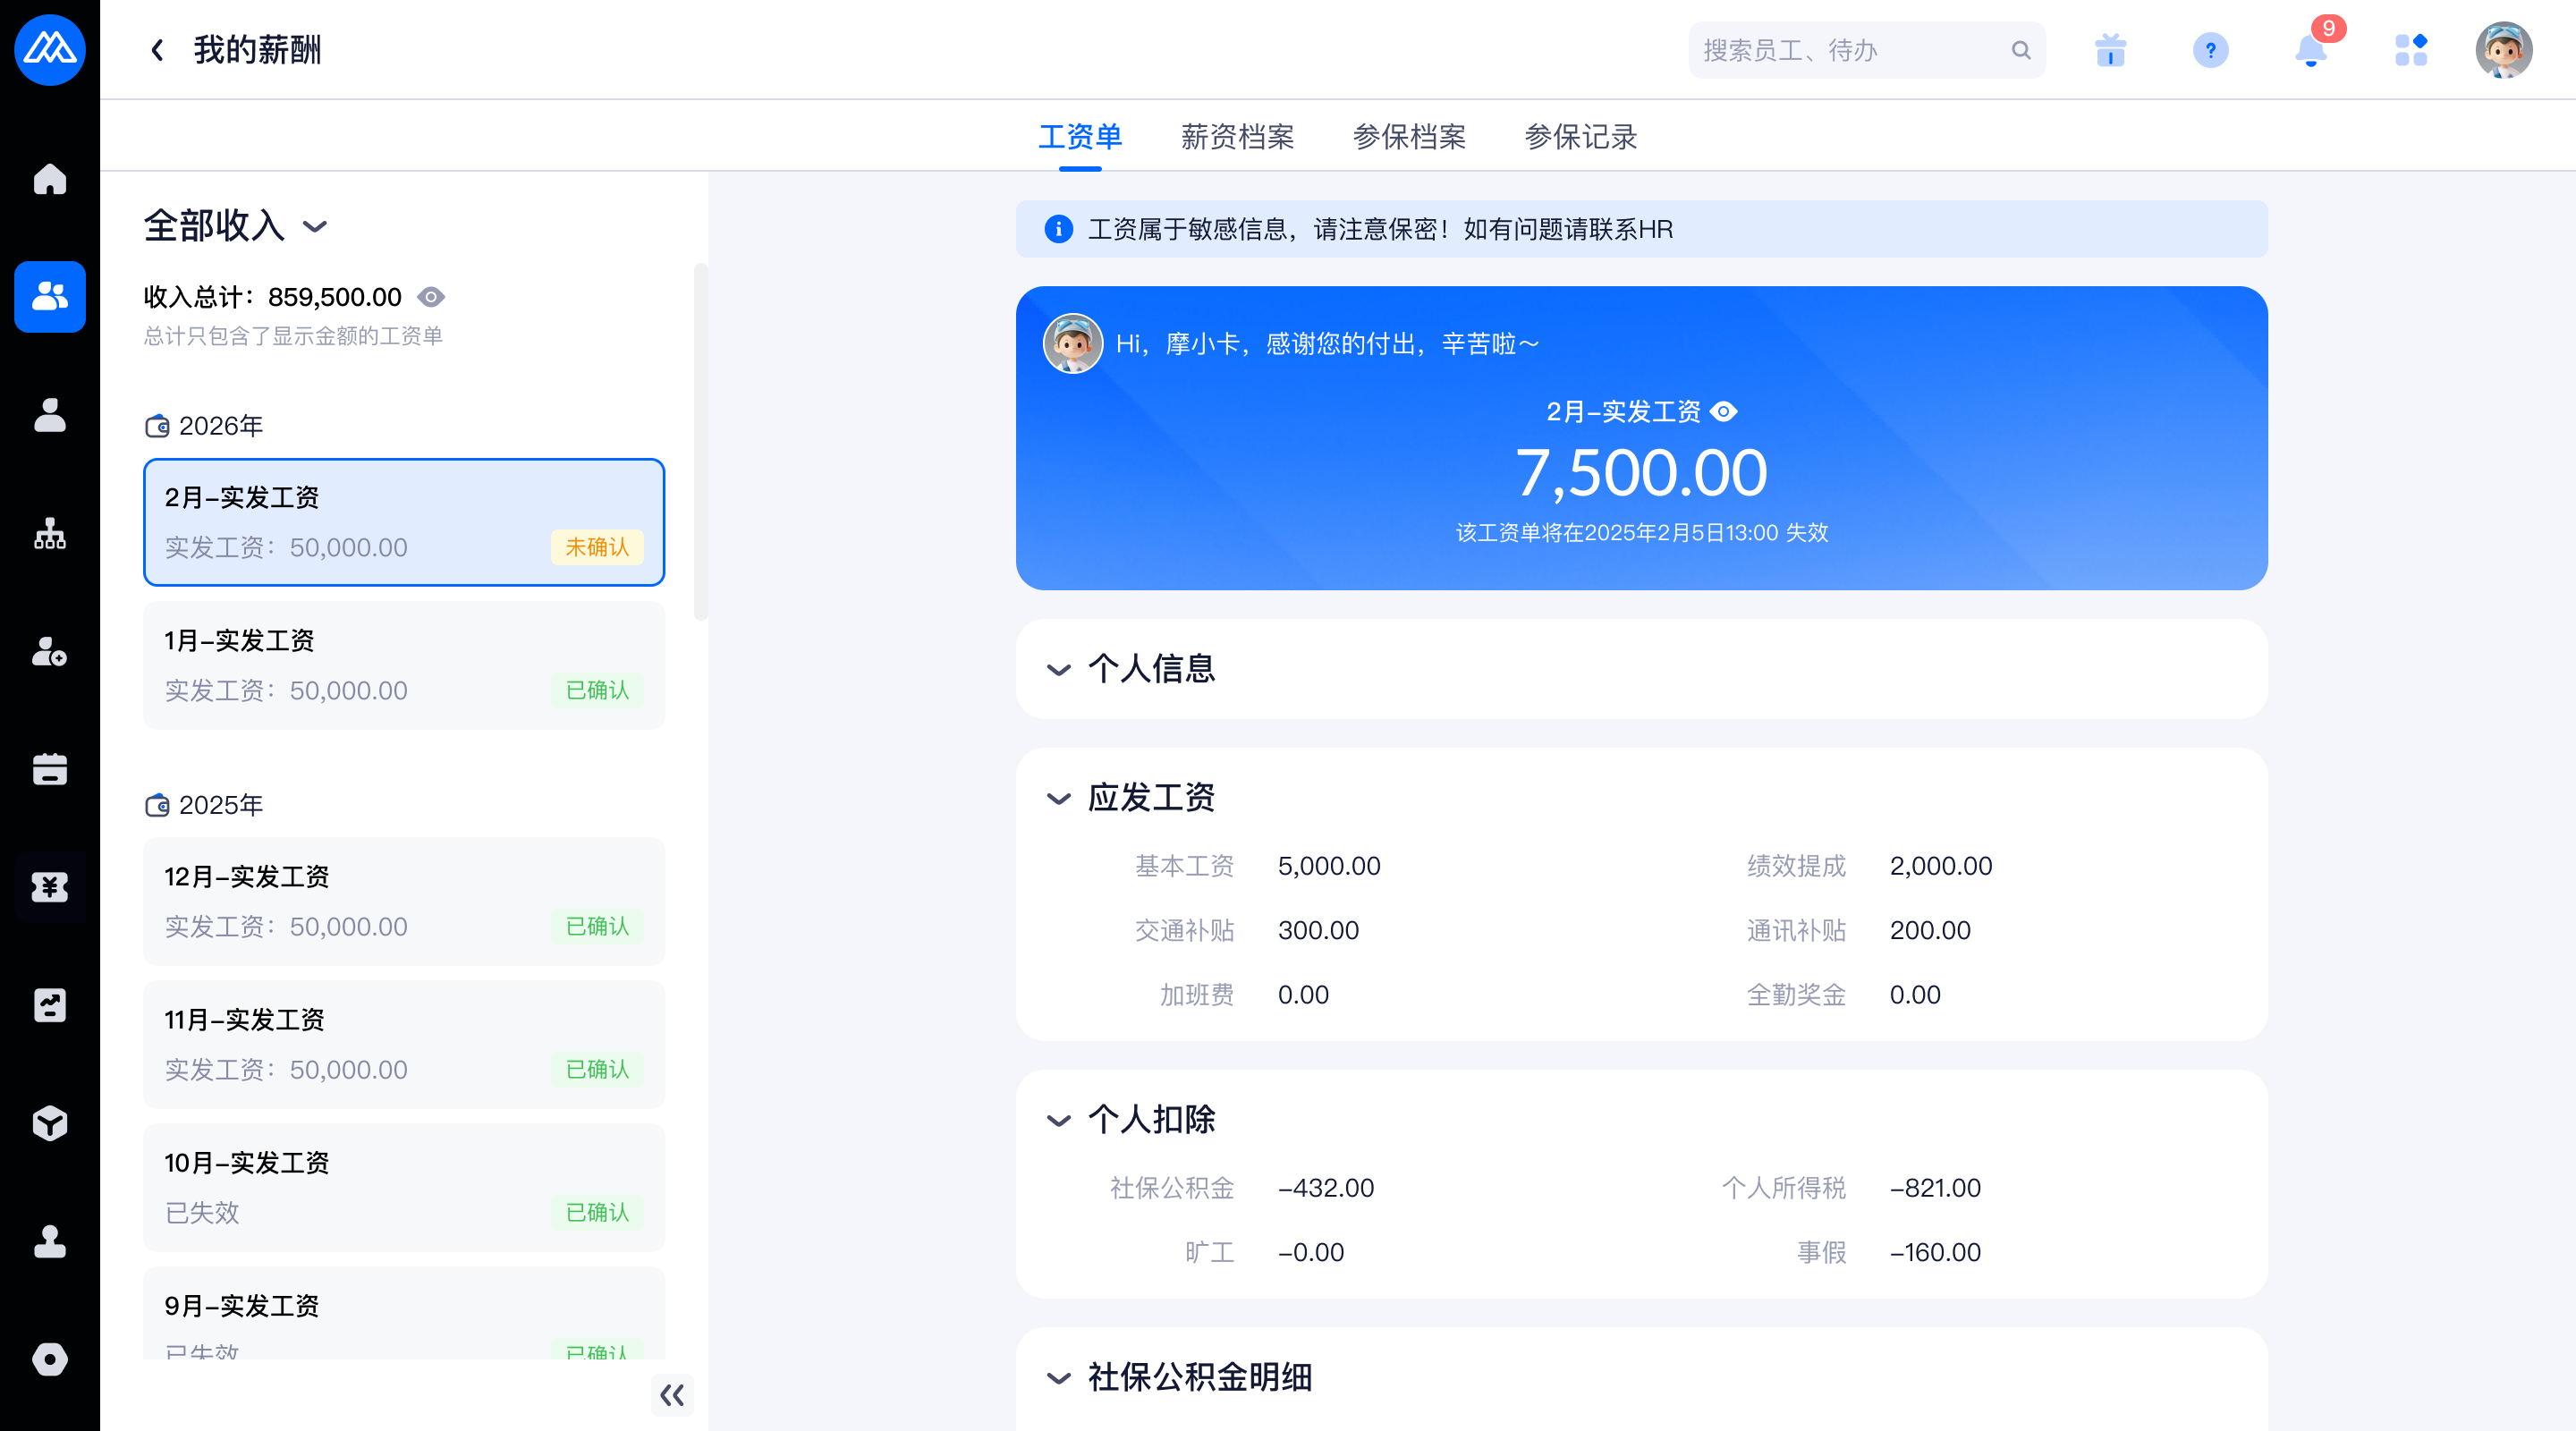The image size is (2576, 1431).
Task: Select the 1月-实发工资 payslip
Action: (x=404, y=665)
